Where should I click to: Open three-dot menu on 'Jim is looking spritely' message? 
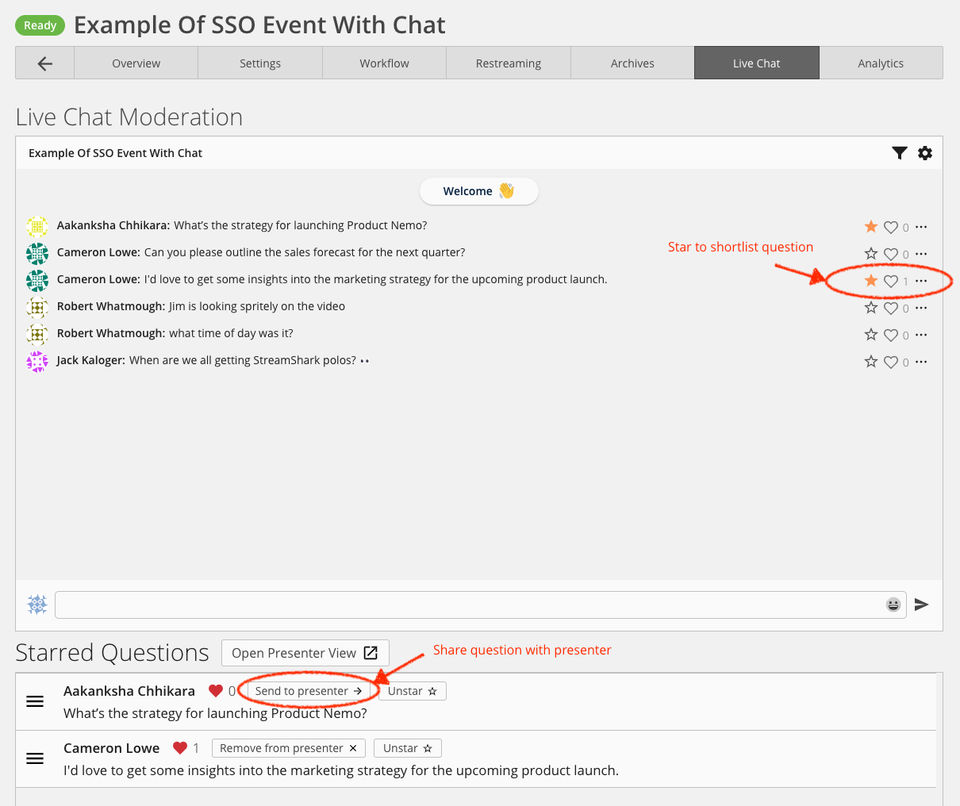(x=921, y=308)
